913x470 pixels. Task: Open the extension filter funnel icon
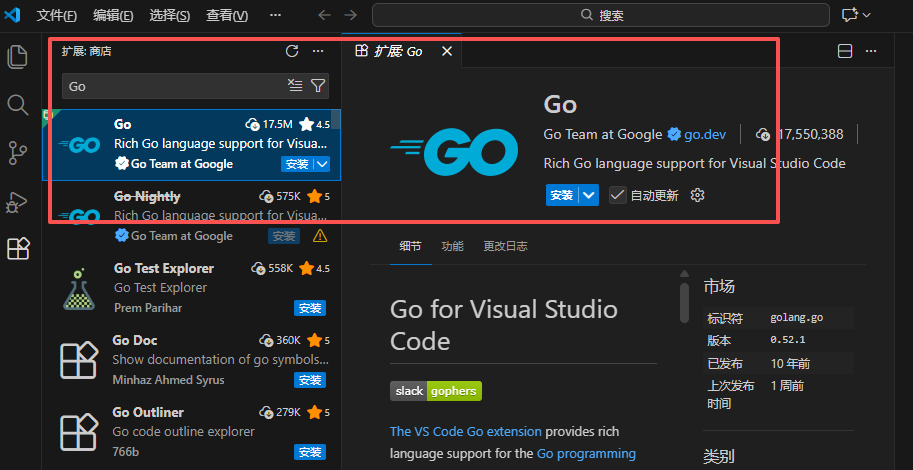click(318, 86)
